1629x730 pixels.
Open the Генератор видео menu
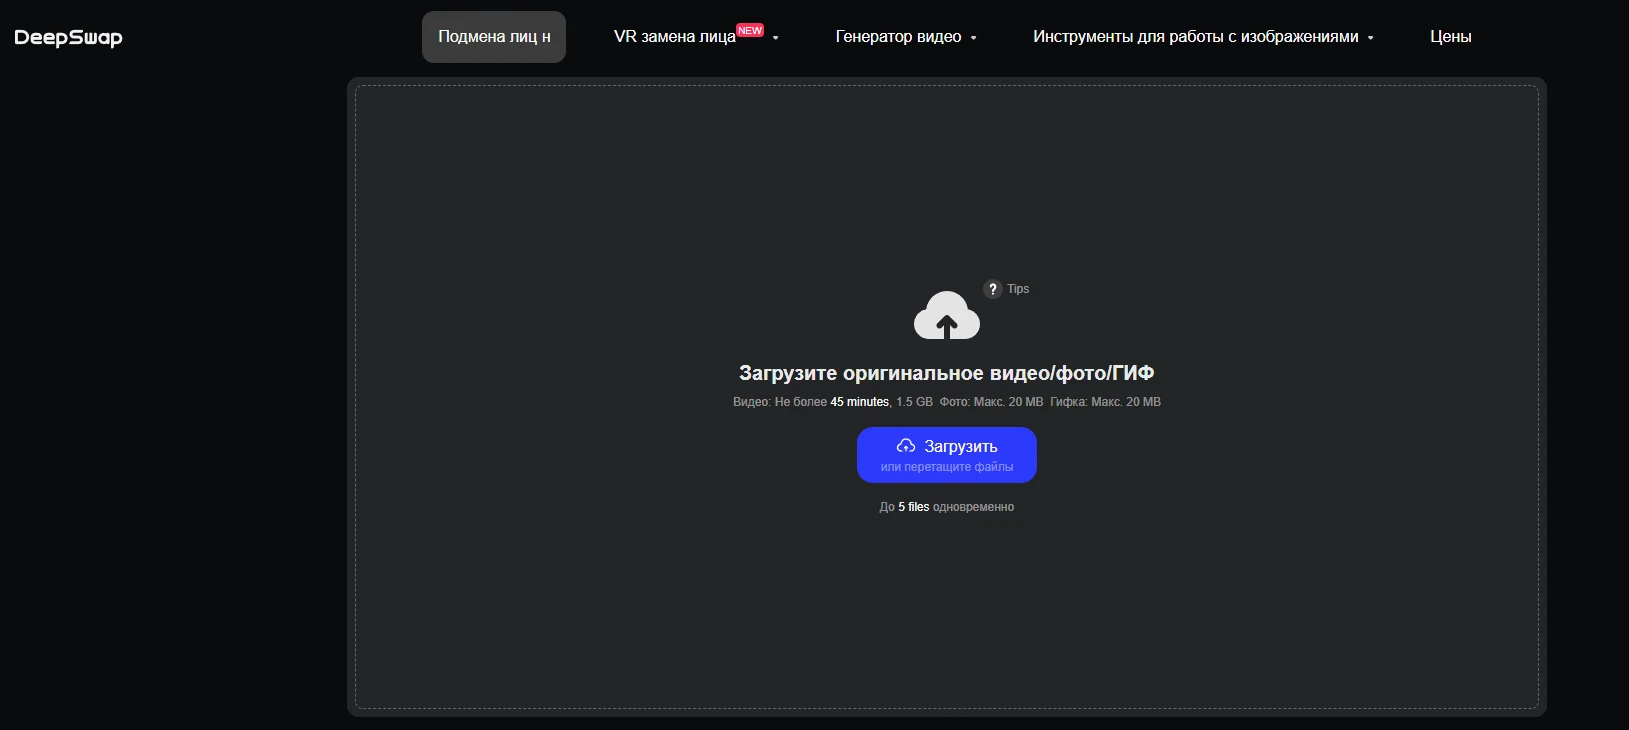point(898,37)
